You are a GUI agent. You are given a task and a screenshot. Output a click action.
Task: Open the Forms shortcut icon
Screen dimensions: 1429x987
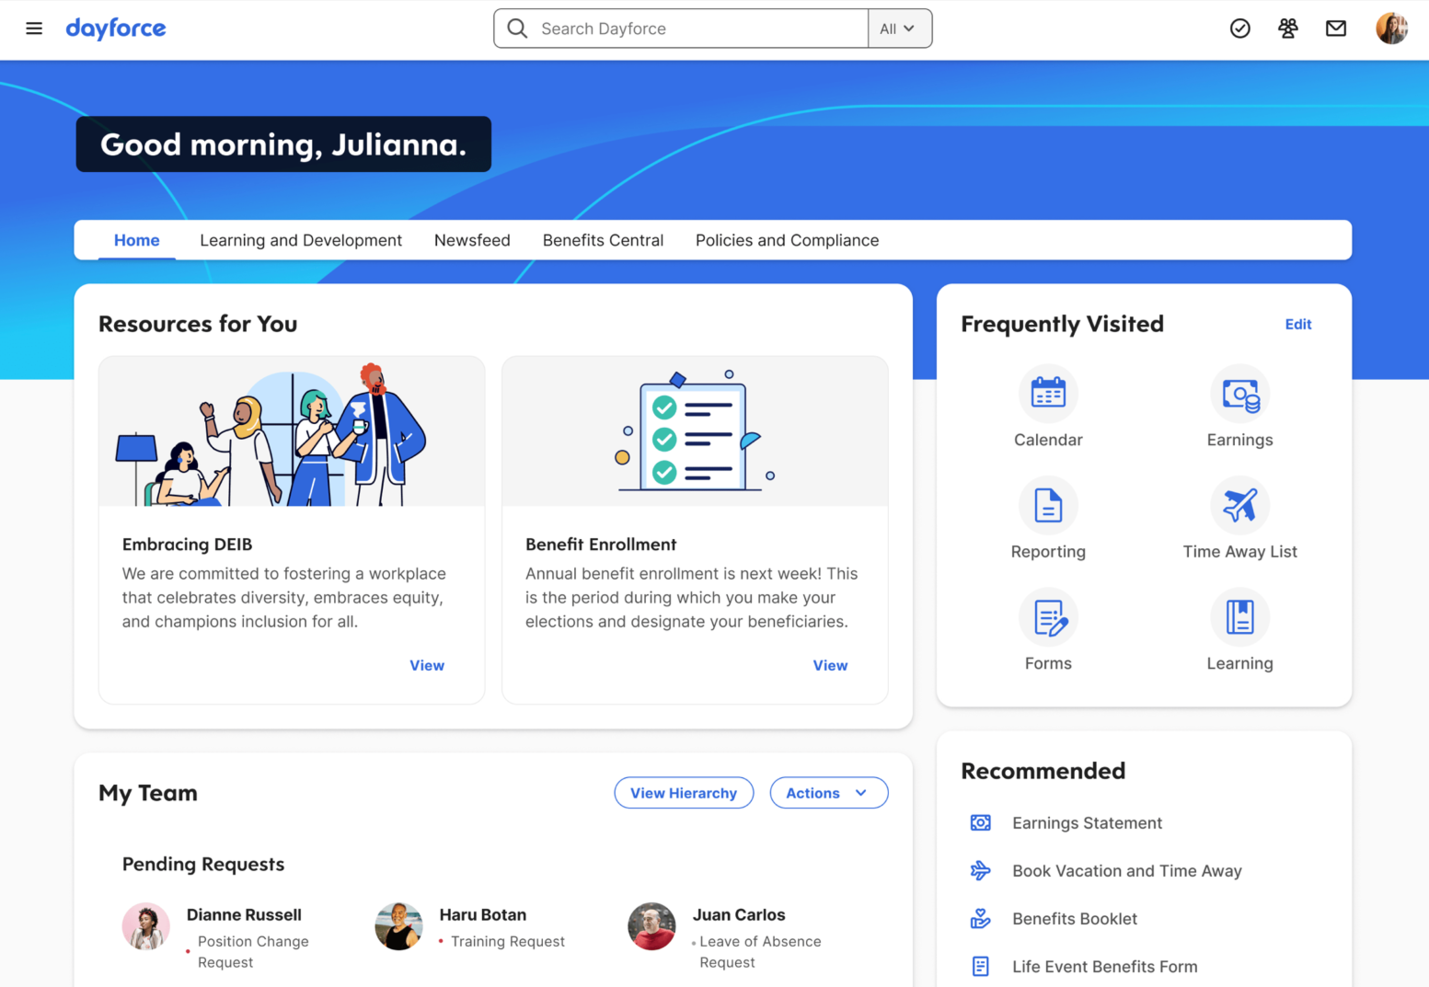click(x=1047, y=618)
